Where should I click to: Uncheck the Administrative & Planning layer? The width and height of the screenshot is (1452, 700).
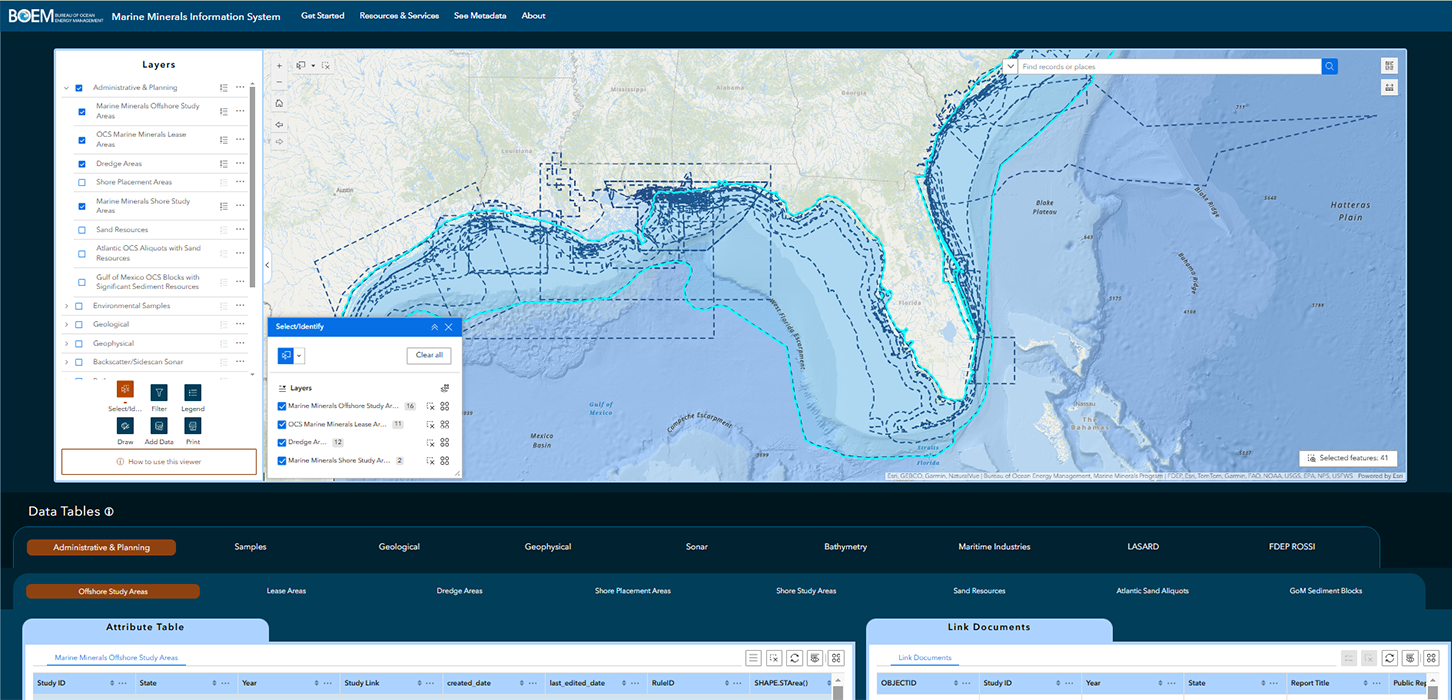79,87
